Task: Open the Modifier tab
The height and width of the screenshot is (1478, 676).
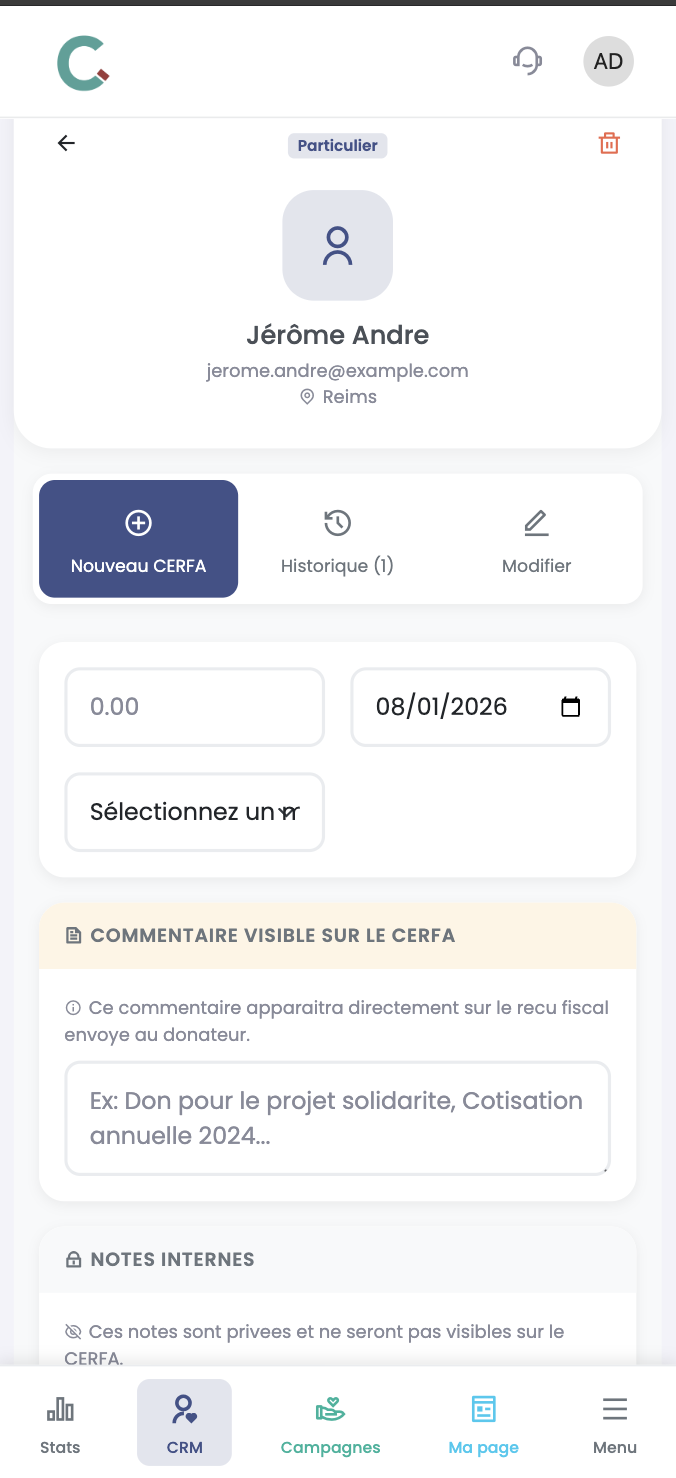Action: (536, 539)
